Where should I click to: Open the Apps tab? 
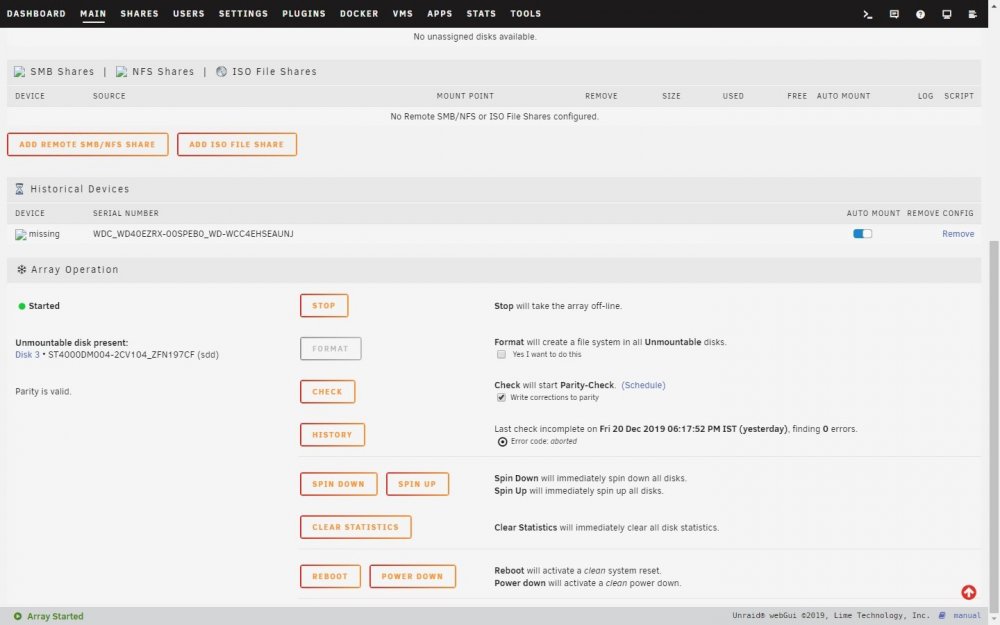440,13
